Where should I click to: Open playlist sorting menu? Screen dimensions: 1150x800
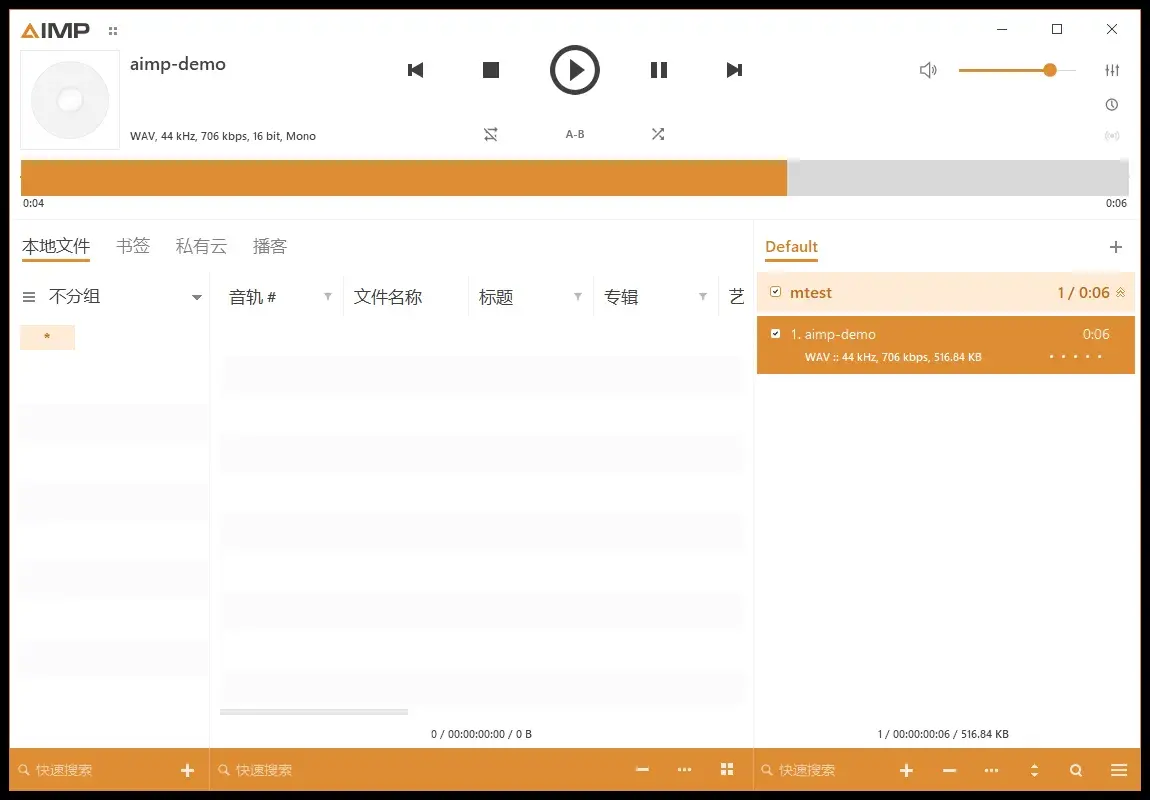point(1034,770)
